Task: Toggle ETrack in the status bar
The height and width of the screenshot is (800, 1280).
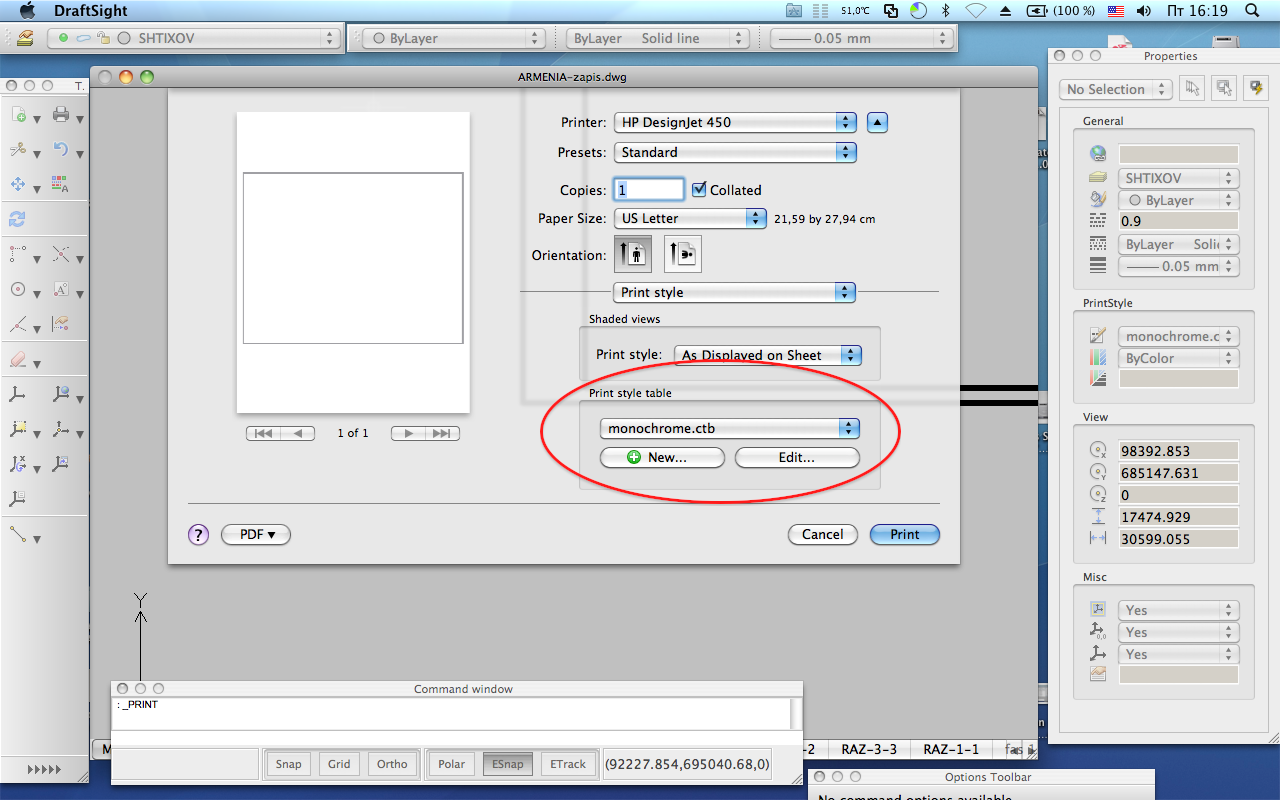Action: (568, 764)
